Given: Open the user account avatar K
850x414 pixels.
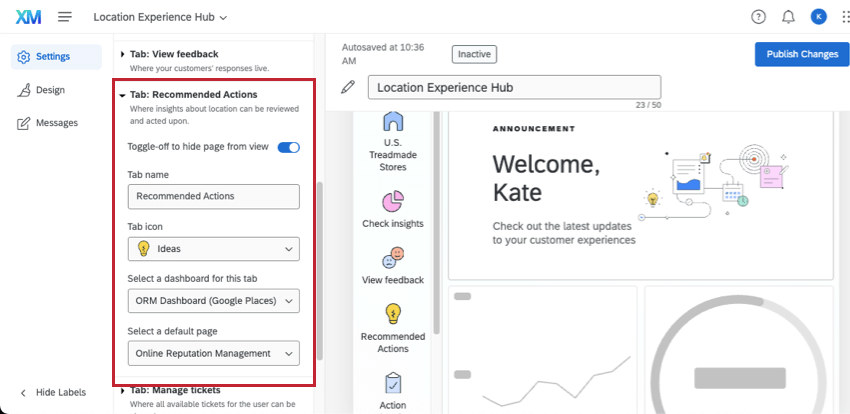Looking at the screenshot, I should click(818, 17).
